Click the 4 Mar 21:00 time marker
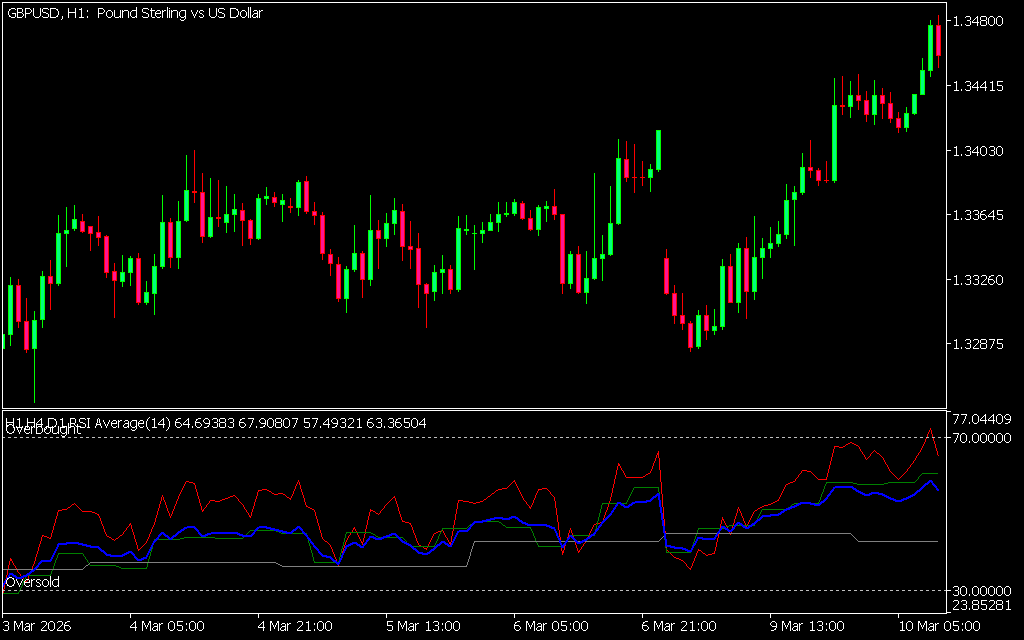Image resolution: width=1024 pixels, height=640 pixels. pyautogui.click(x=295, y=626)
